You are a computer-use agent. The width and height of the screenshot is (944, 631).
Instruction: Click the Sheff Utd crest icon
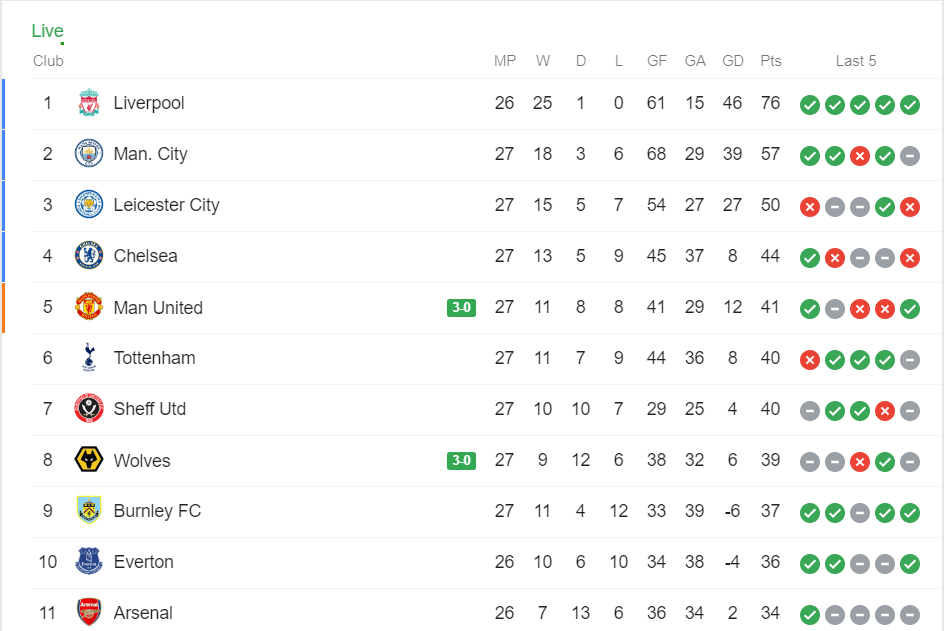click(89, 409)
